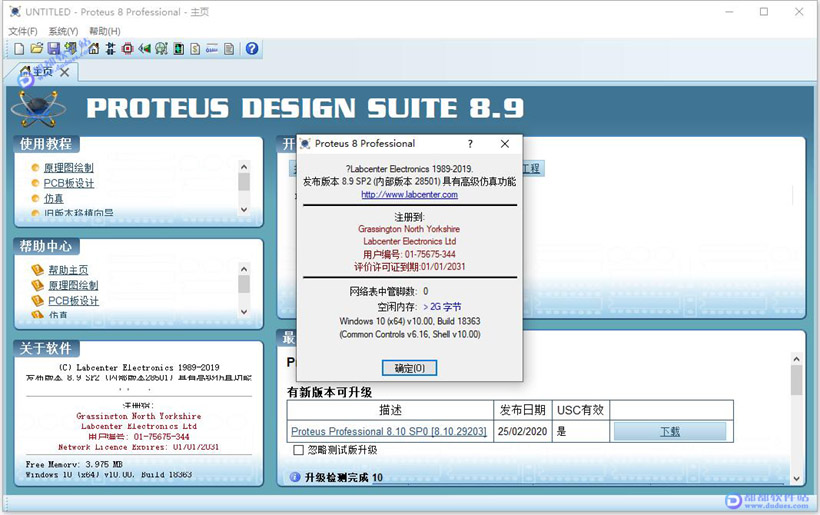Screen dimensions: 820x515
Task: Click the 帮助中心 scrollbar thumb
Action: 244,284
